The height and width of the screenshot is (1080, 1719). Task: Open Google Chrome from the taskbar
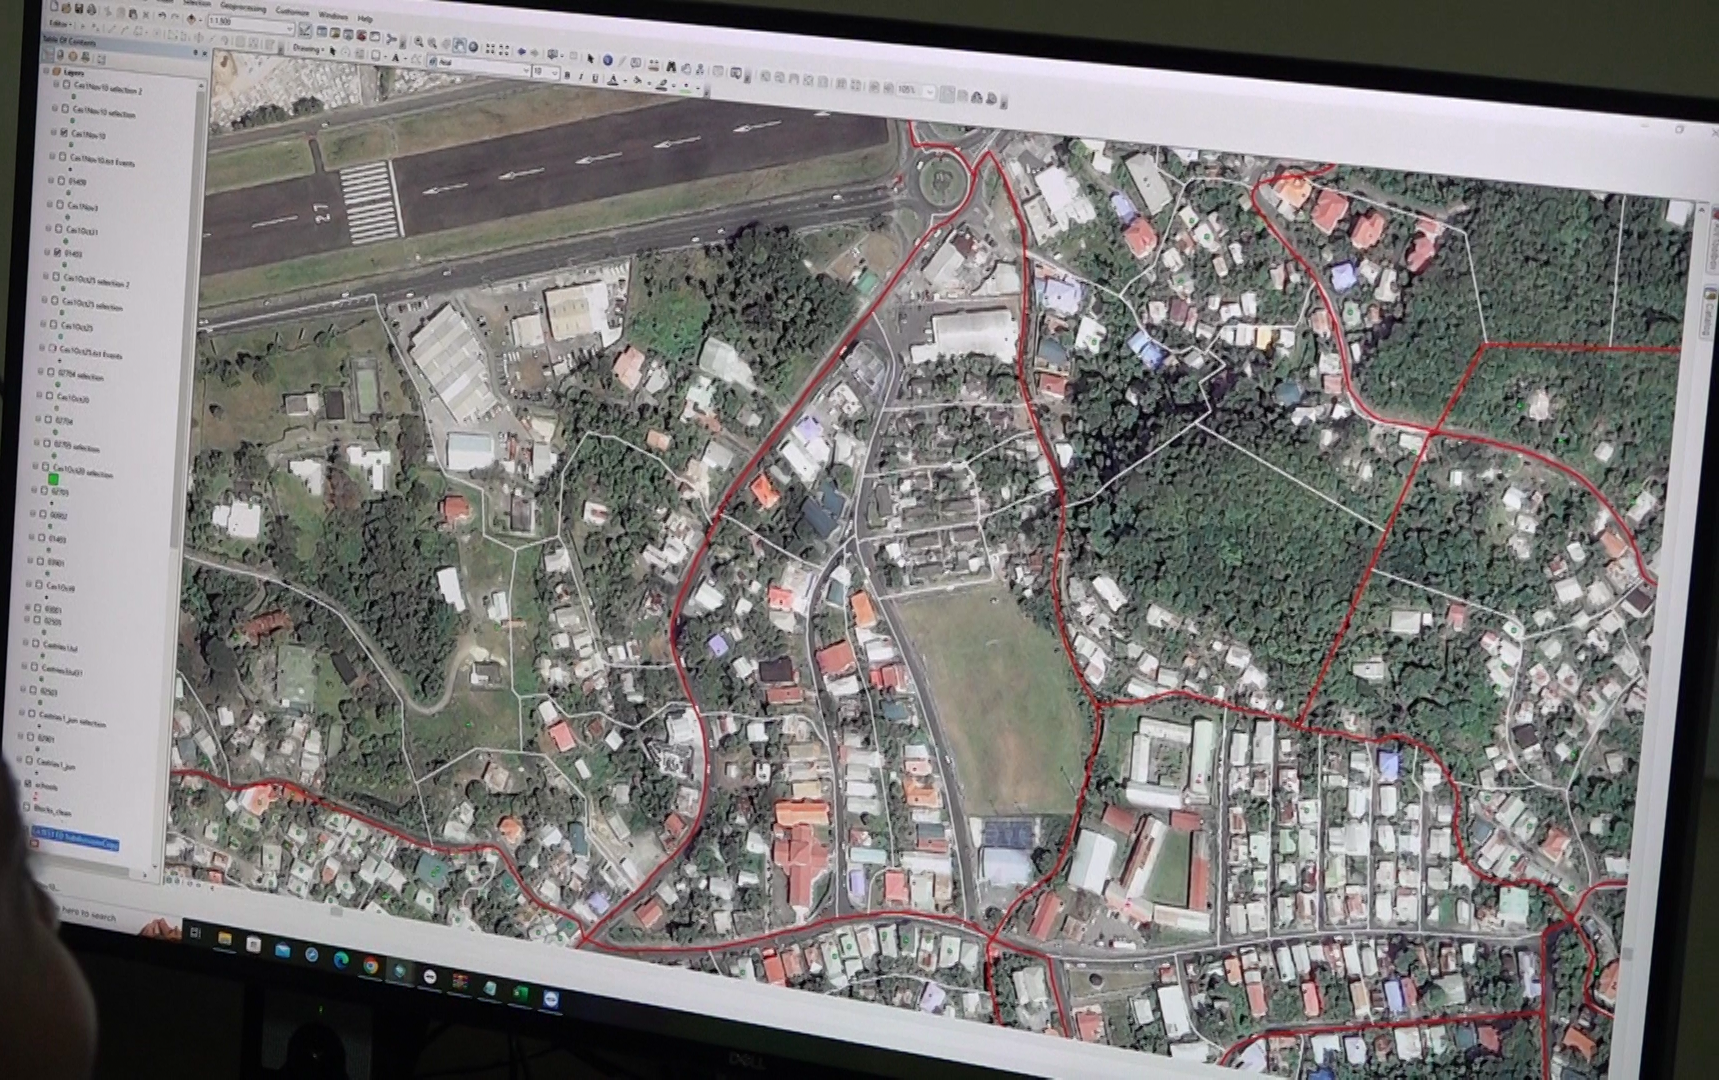pos(371,965)
